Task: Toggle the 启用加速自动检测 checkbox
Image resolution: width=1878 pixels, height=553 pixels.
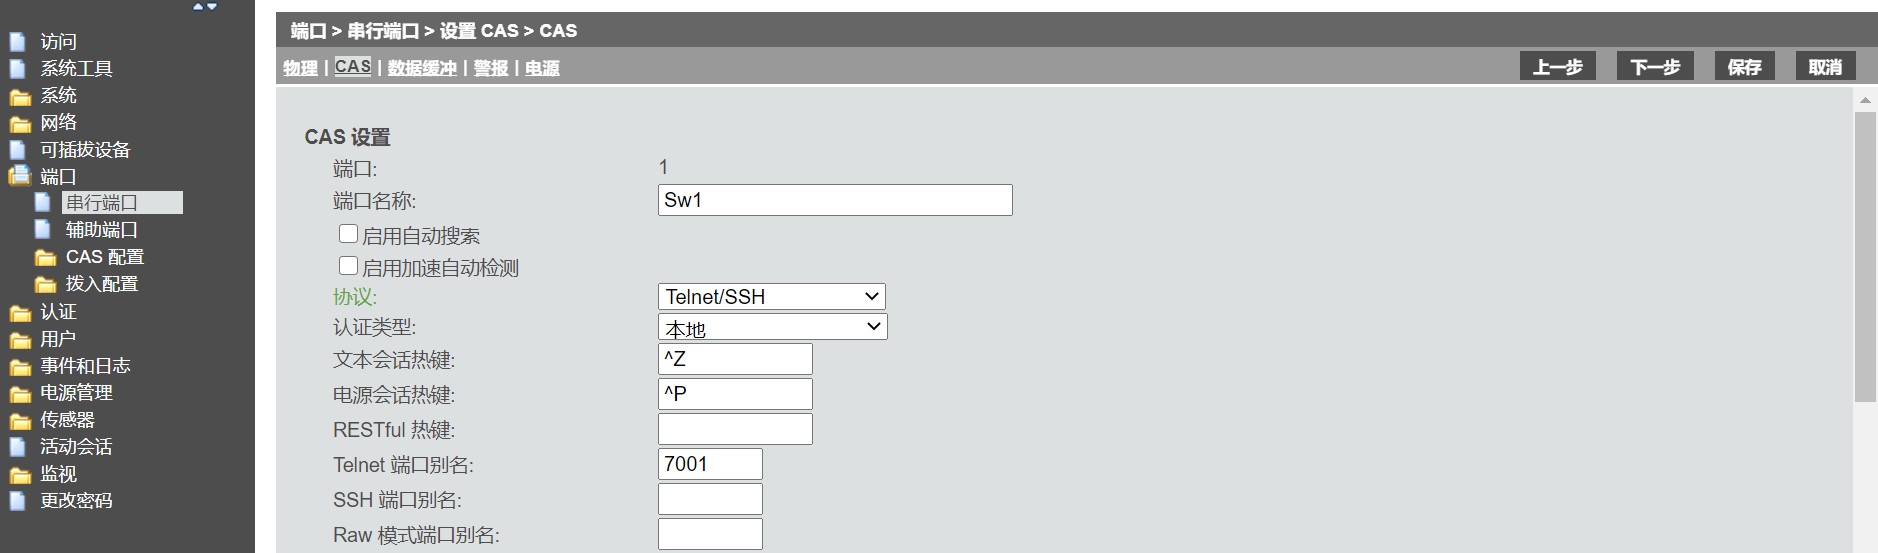Action: point(348,266)
